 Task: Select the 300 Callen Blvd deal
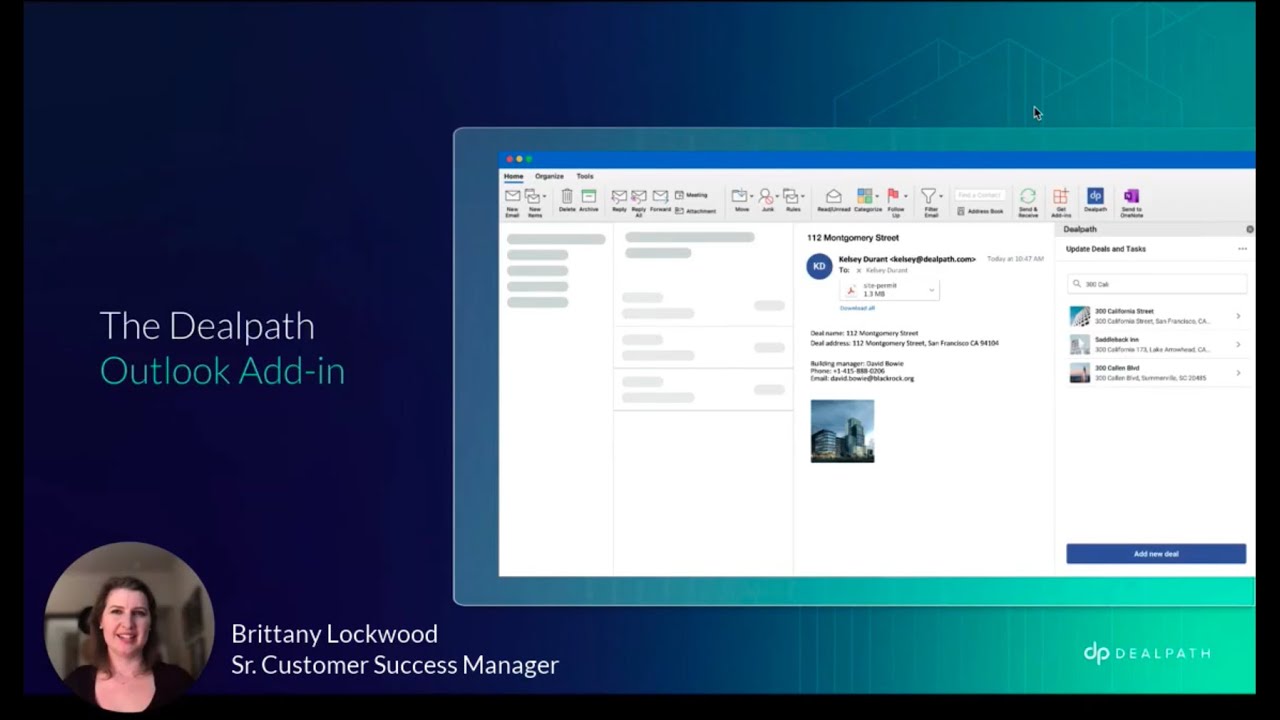tap(1156, 373)
